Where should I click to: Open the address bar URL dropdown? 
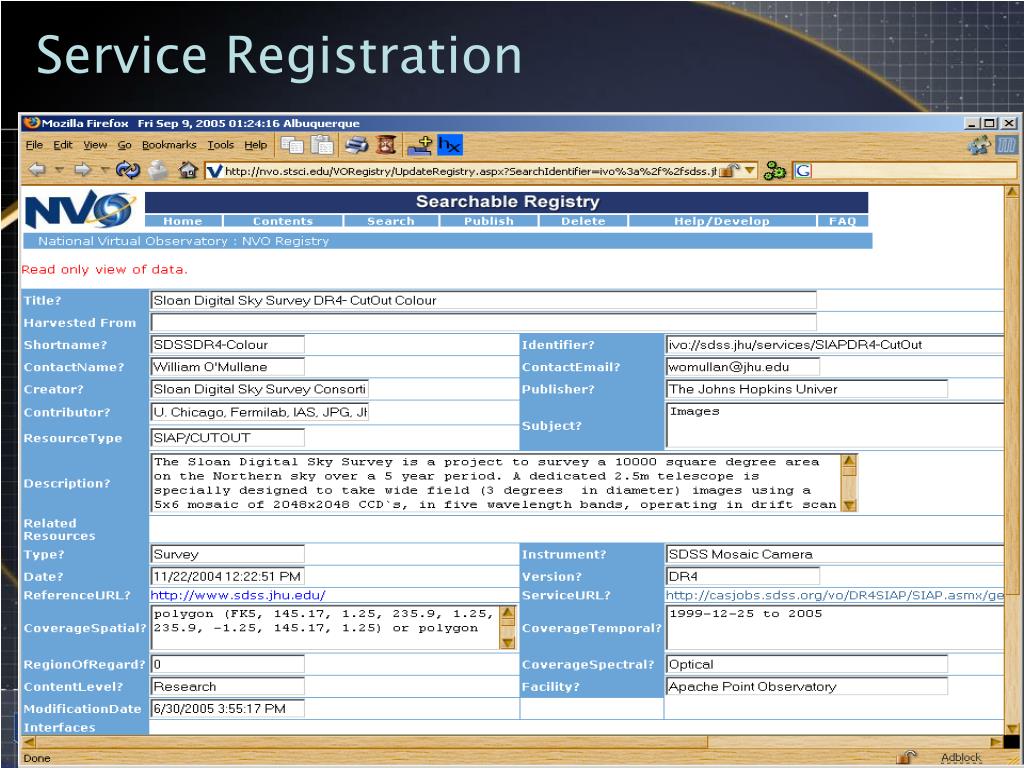click(x=750, y=170)
